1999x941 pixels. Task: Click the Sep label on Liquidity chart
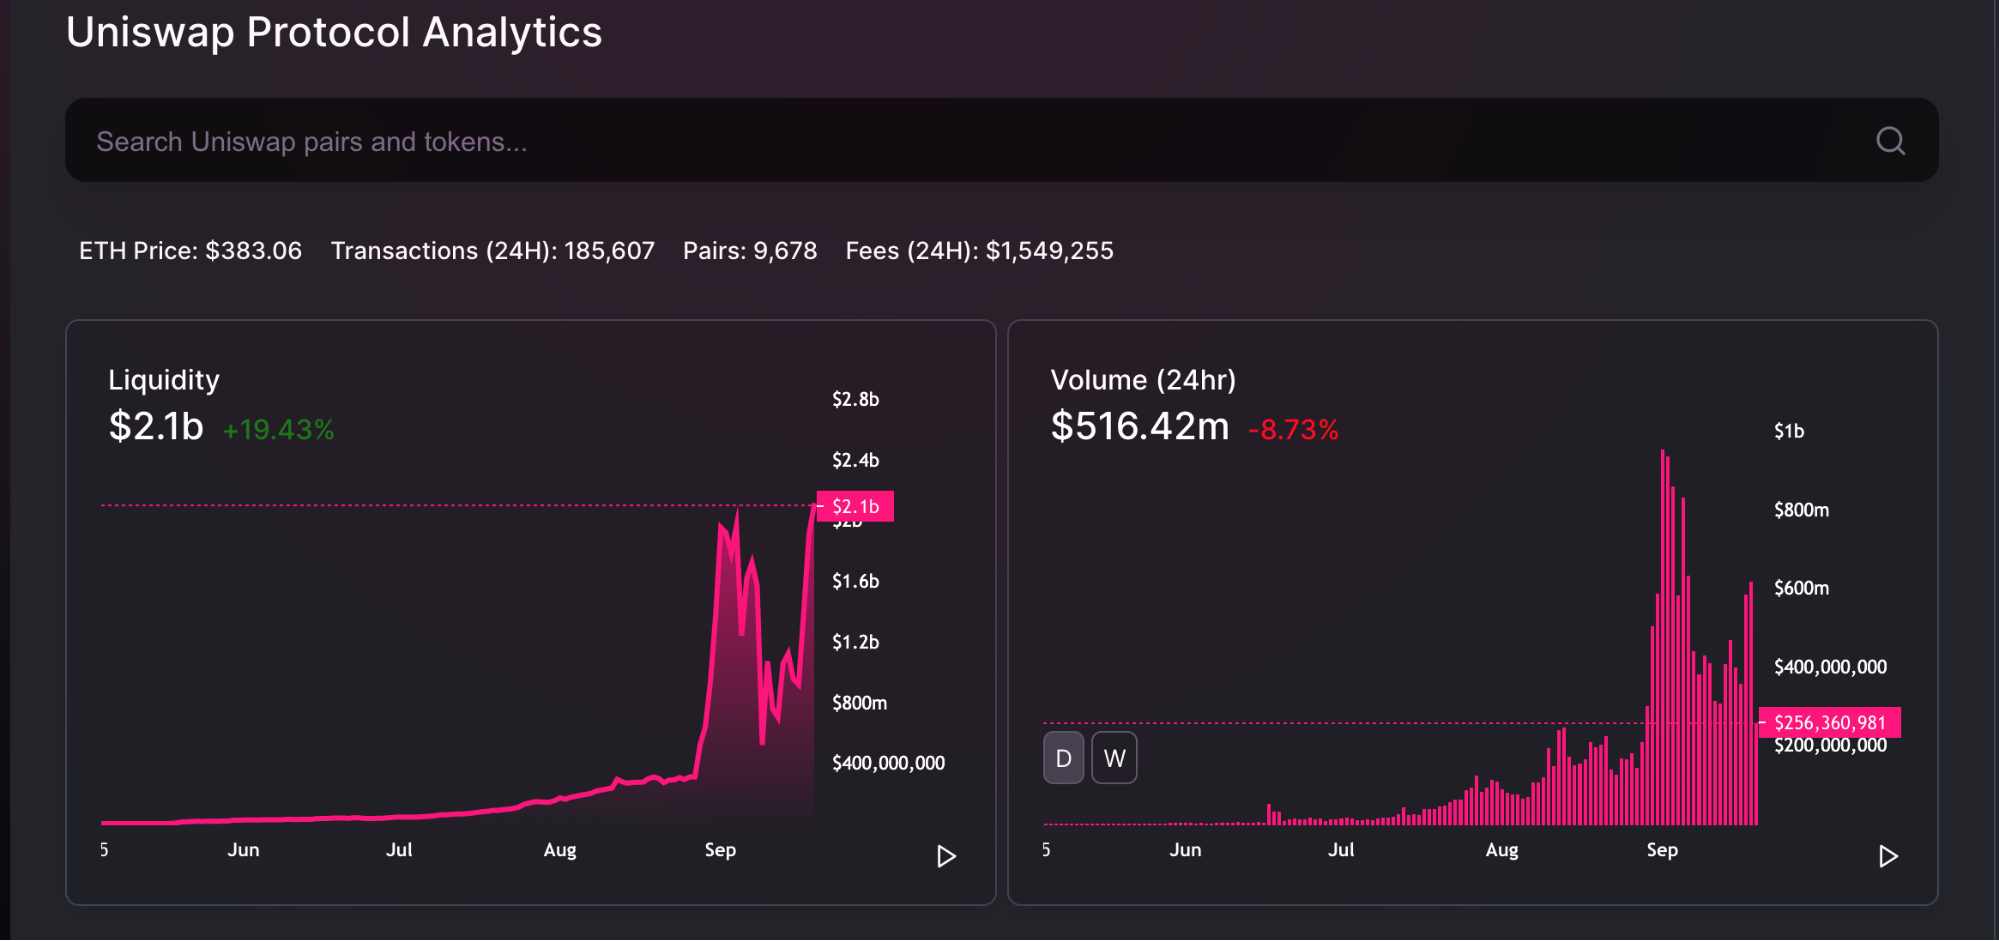720,850
